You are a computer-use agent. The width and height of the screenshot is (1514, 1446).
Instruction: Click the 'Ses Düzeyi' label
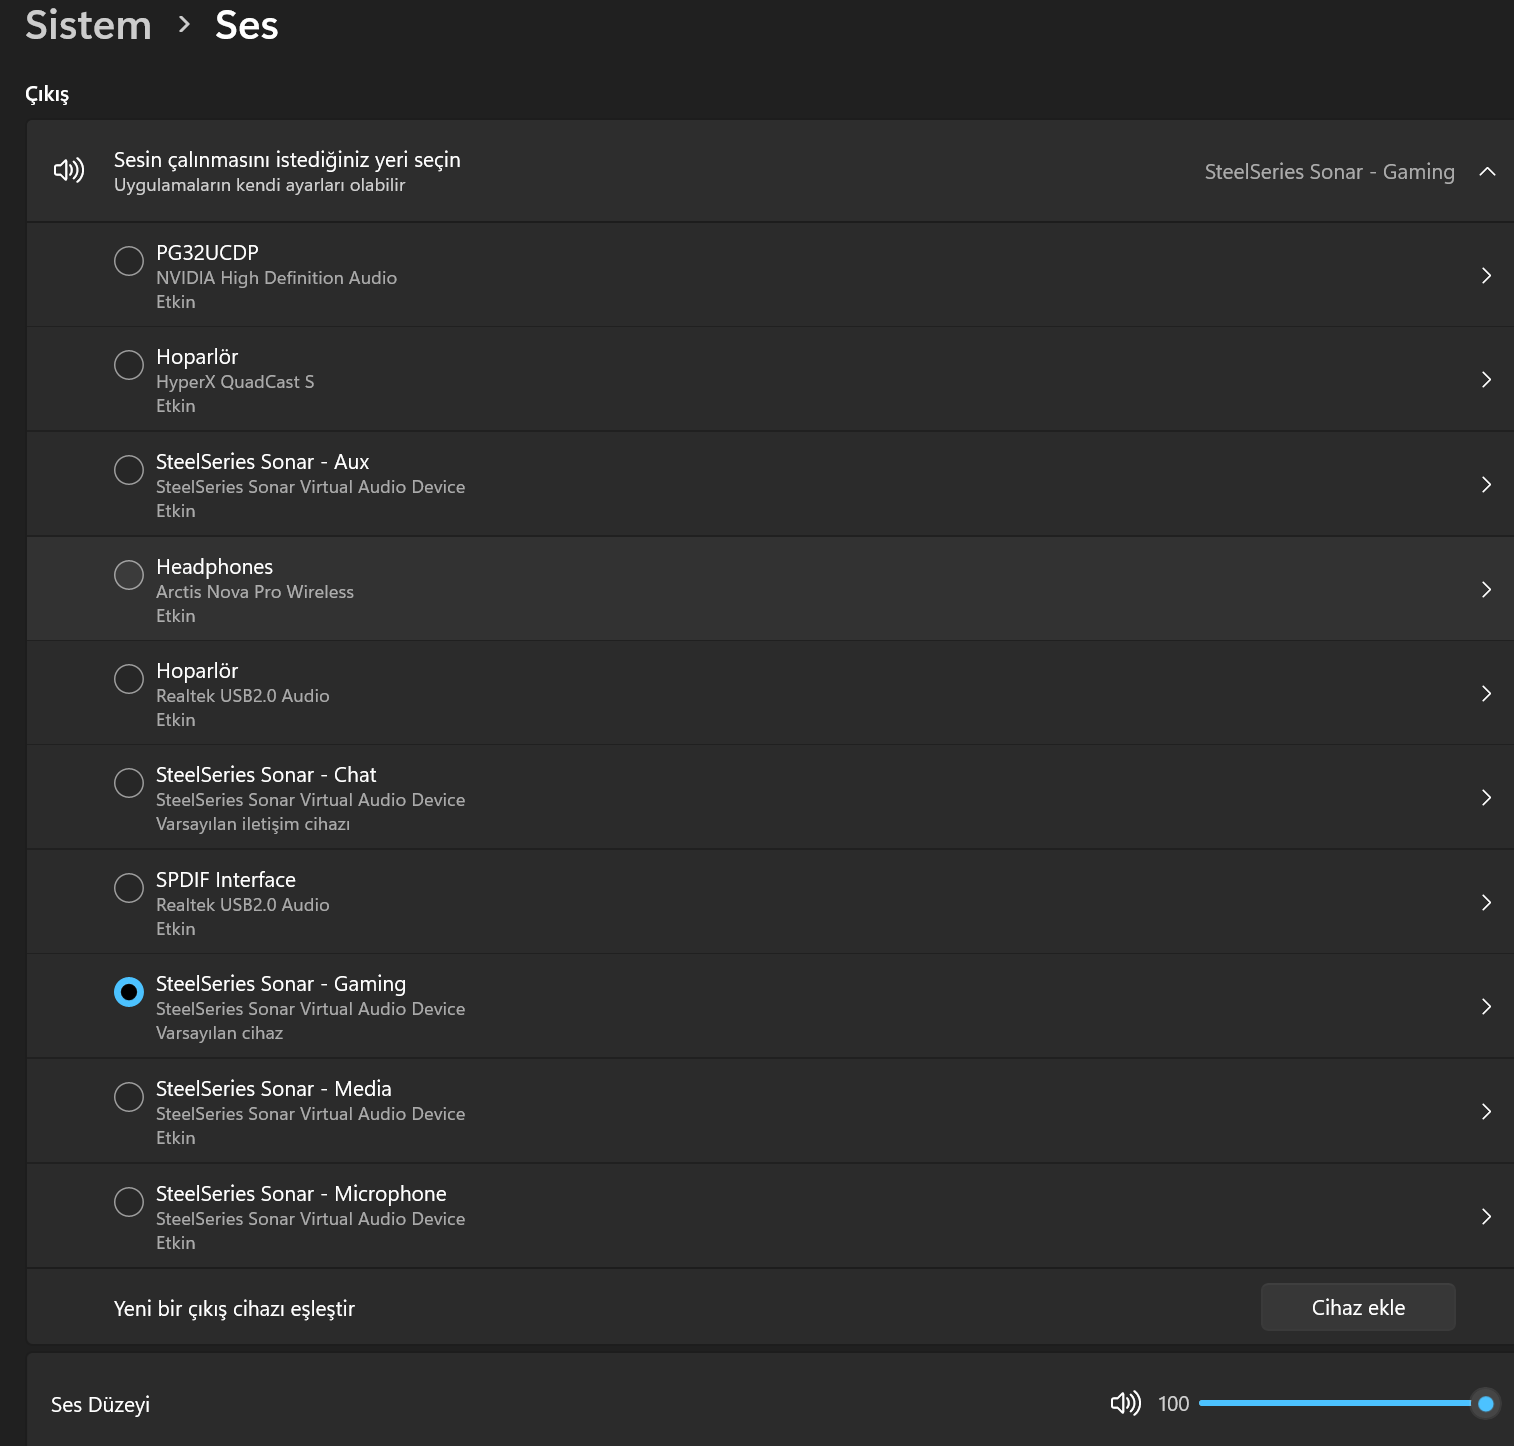click(x=100, y=1405)
